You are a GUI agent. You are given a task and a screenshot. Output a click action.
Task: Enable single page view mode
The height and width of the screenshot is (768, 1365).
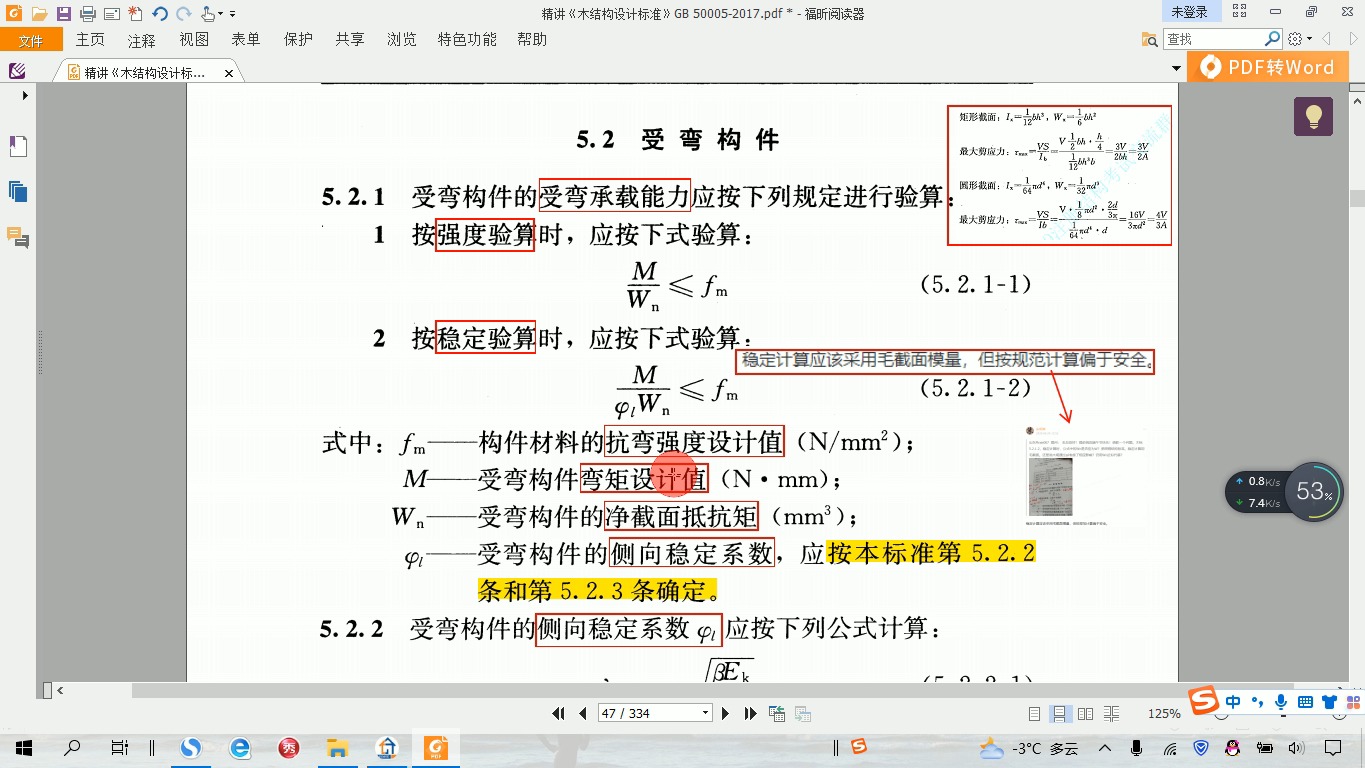(x=1033, y=713)
